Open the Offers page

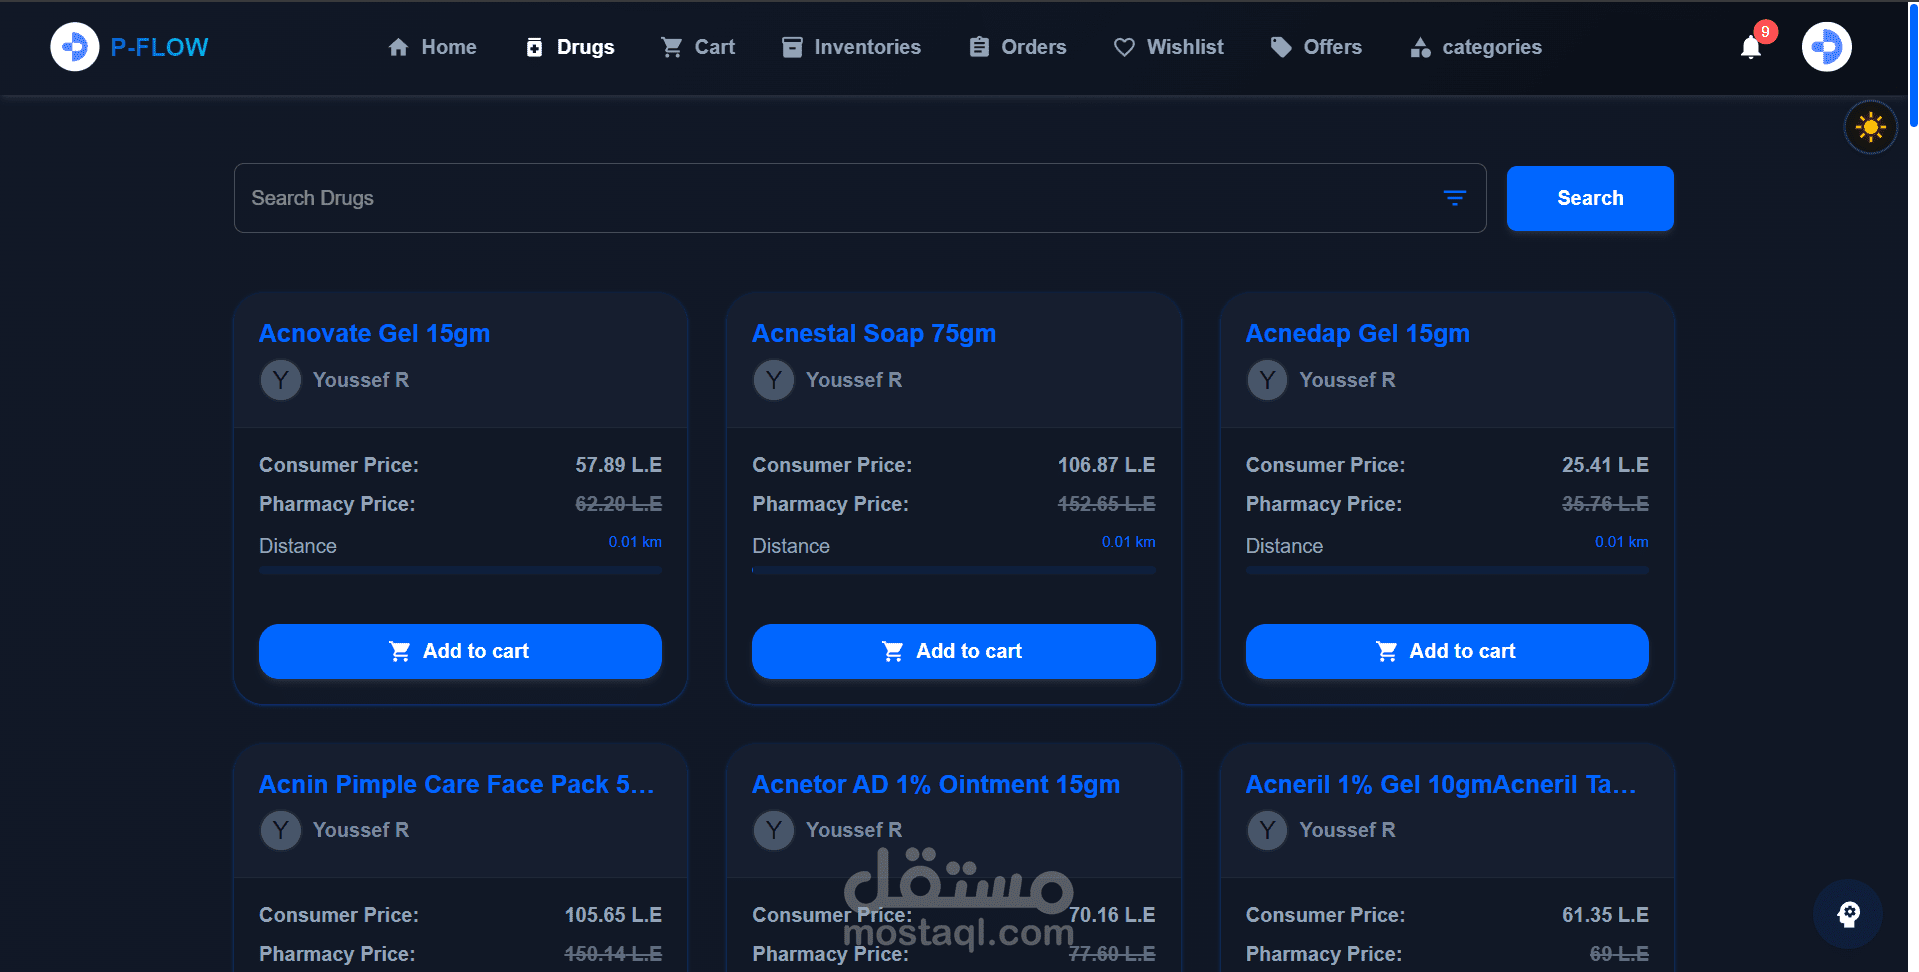(1316, 47)
